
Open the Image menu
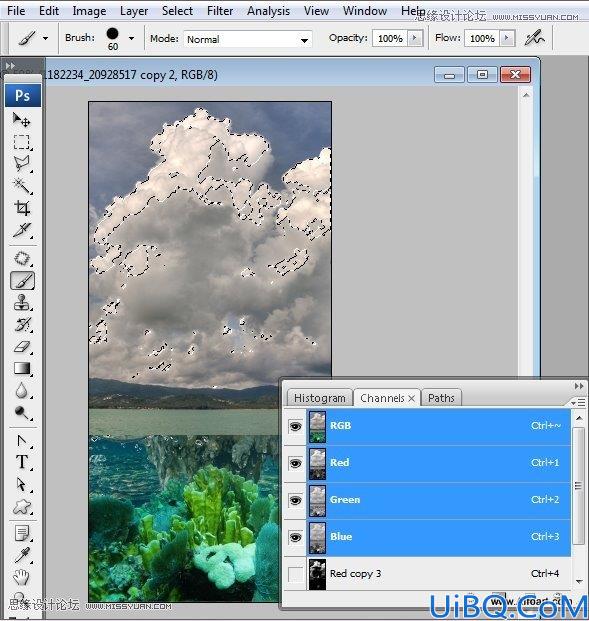coord(89,11)
